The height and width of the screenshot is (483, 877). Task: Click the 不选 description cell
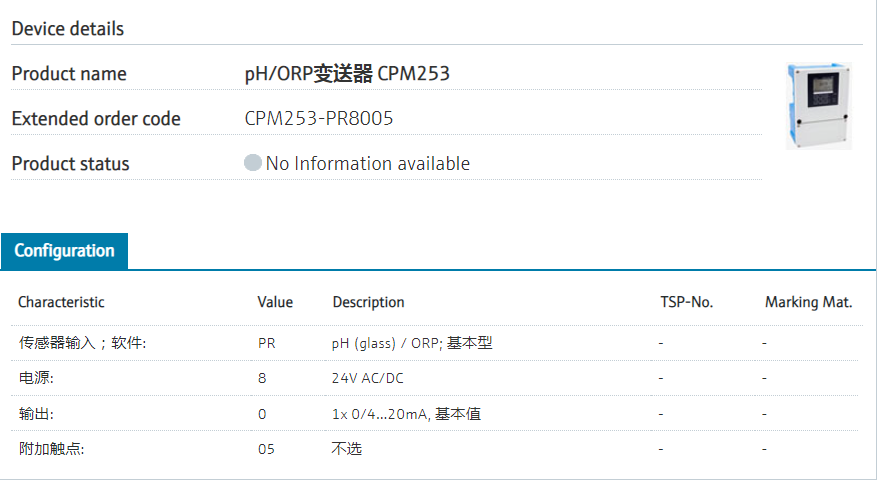pyautogui.click(x=346, y=449)
